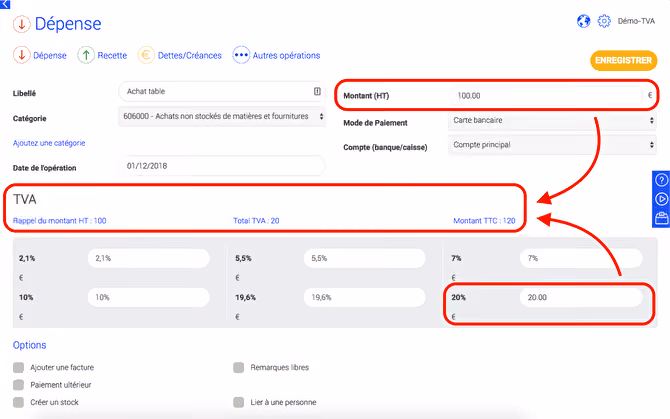Switch to the Recette tab
This screenshot has width=670, height=419.
(102, 55)
